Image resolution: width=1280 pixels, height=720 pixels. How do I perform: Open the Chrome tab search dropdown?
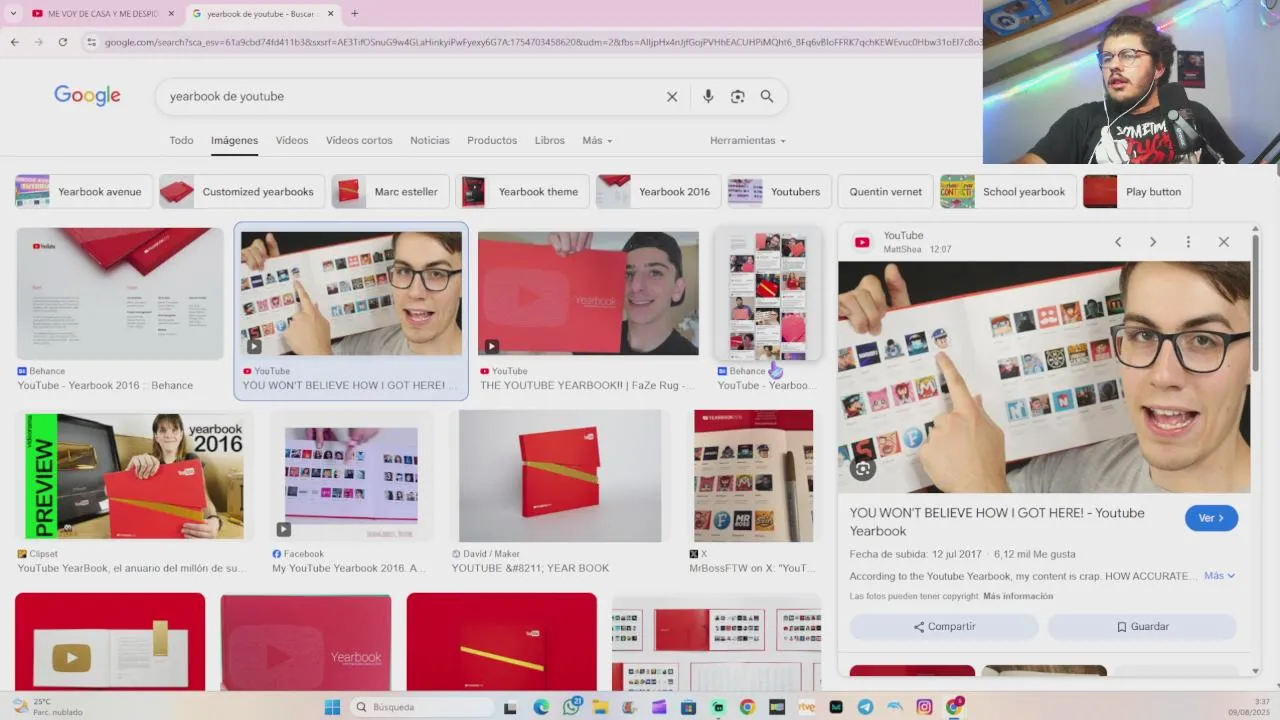(13, 14)
